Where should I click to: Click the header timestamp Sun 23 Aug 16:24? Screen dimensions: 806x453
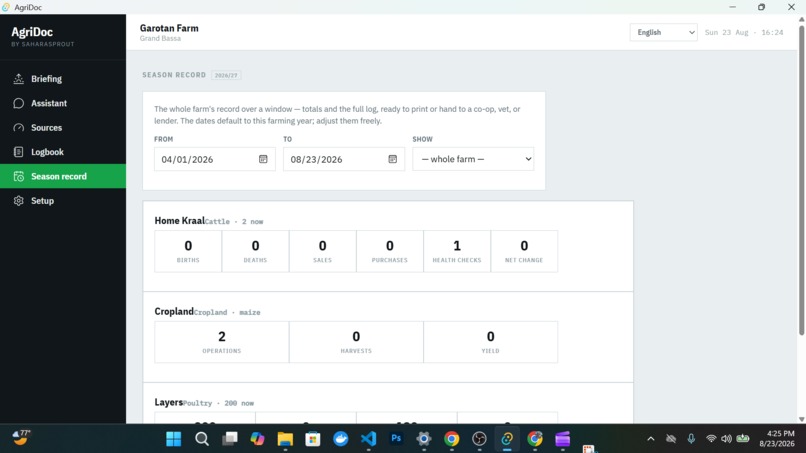pyautogui.click(x=744, y=32)
